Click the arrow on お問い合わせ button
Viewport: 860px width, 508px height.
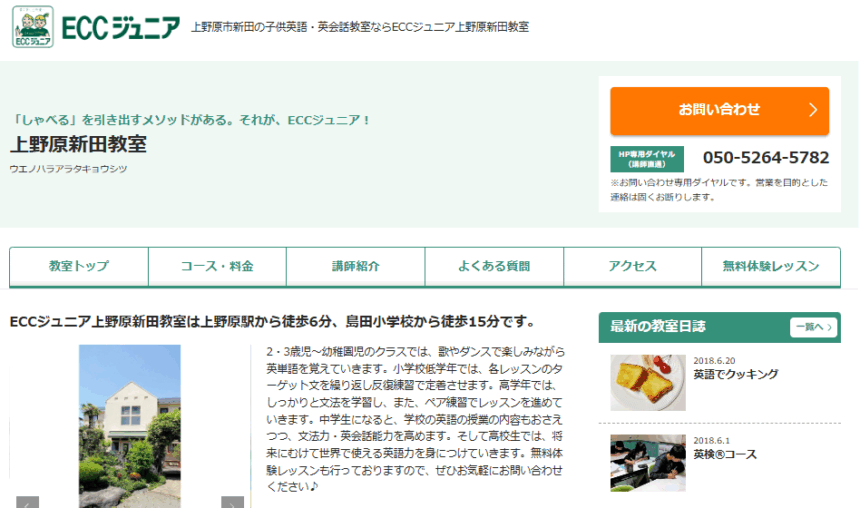pyautogui.click(x=813, y=110)
